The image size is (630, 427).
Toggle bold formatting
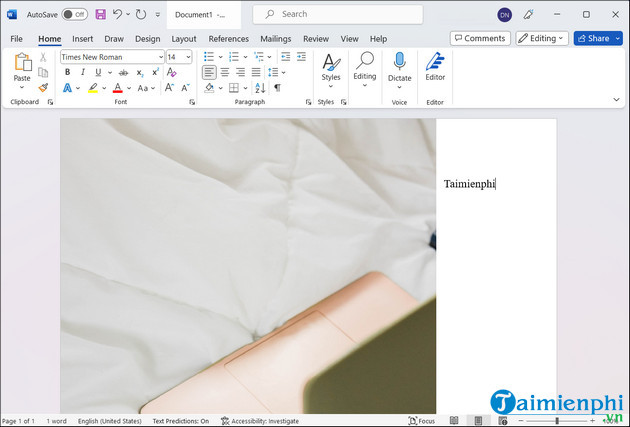68,72
